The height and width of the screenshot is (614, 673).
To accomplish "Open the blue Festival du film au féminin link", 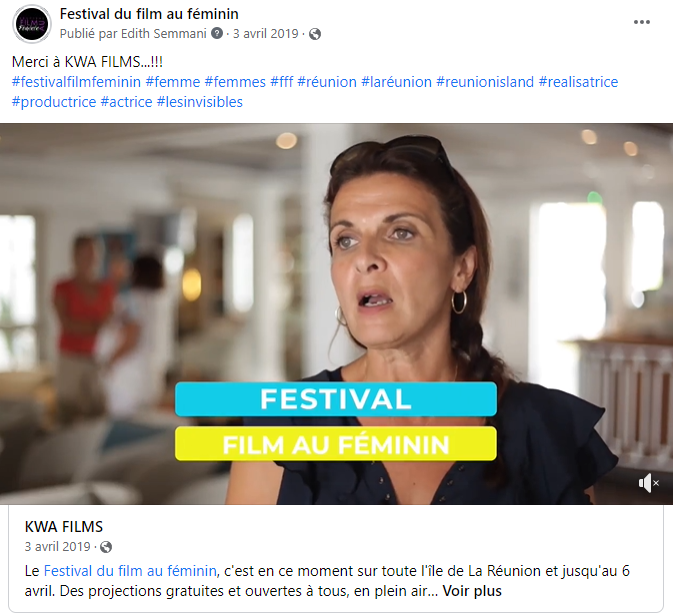I will 130,571.
